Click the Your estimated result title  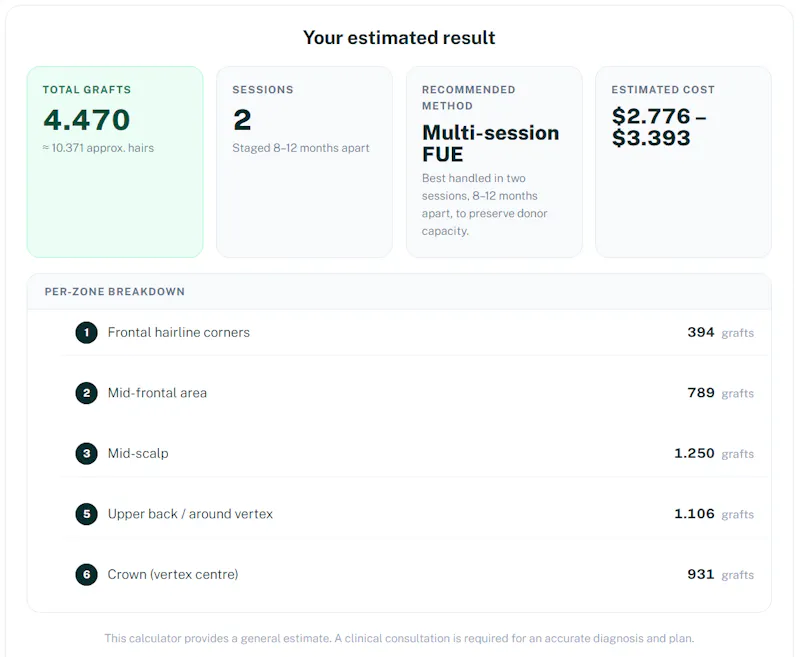pos(399,38)
